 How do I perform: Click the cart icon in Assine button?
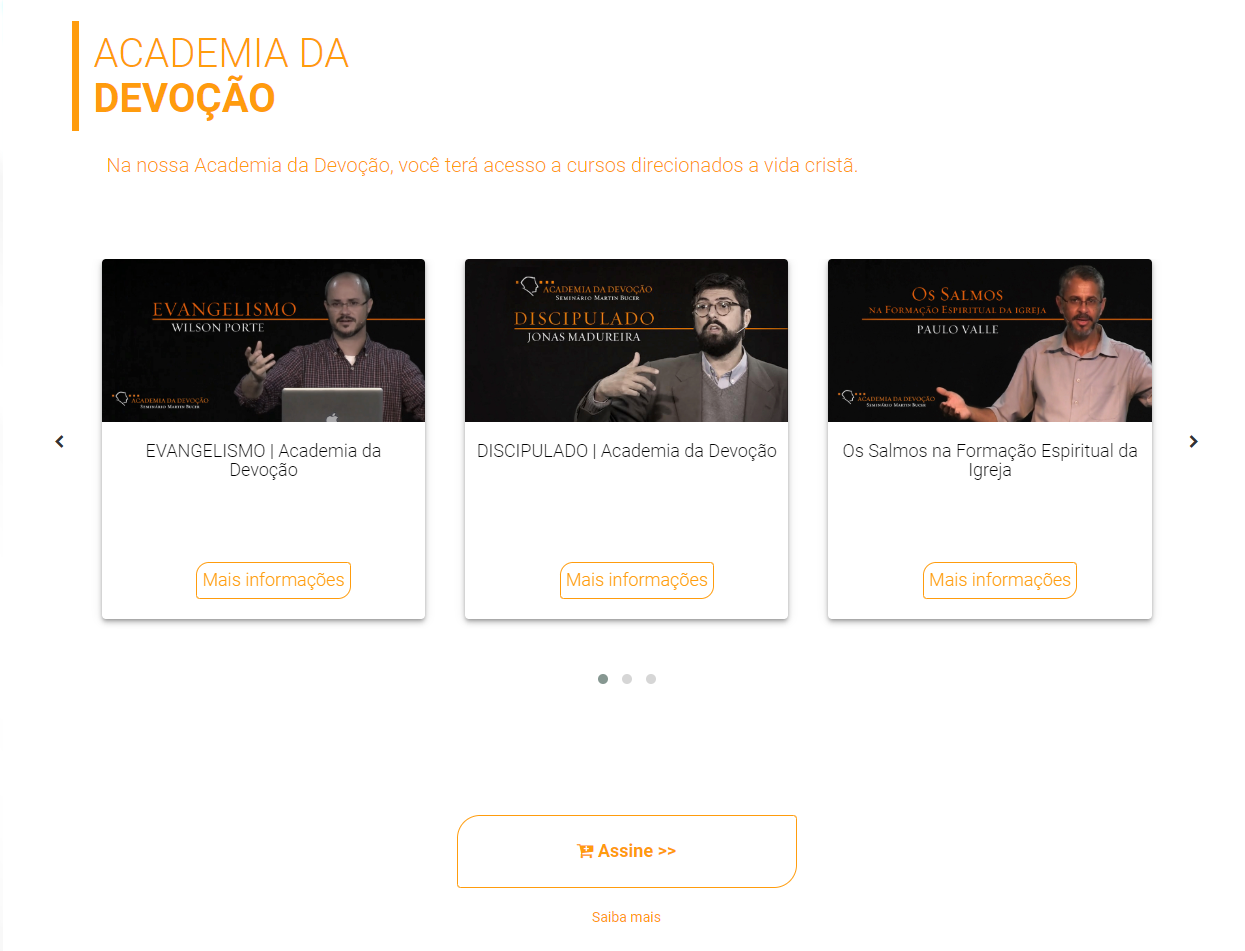pos(585,851)
